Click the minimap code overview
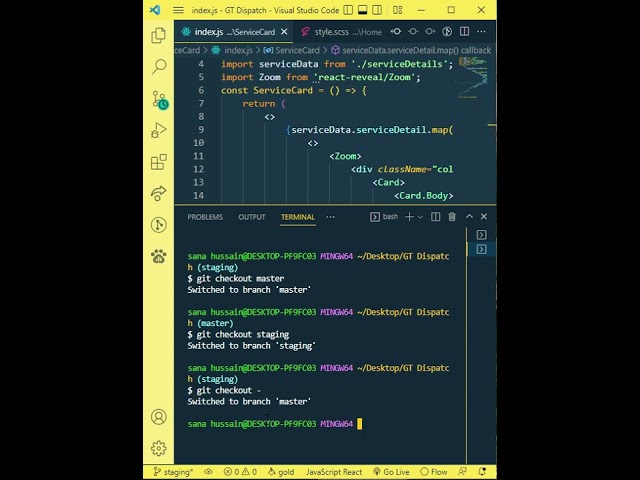The height and width of the screenshot is (480, 640). [473, 78]
